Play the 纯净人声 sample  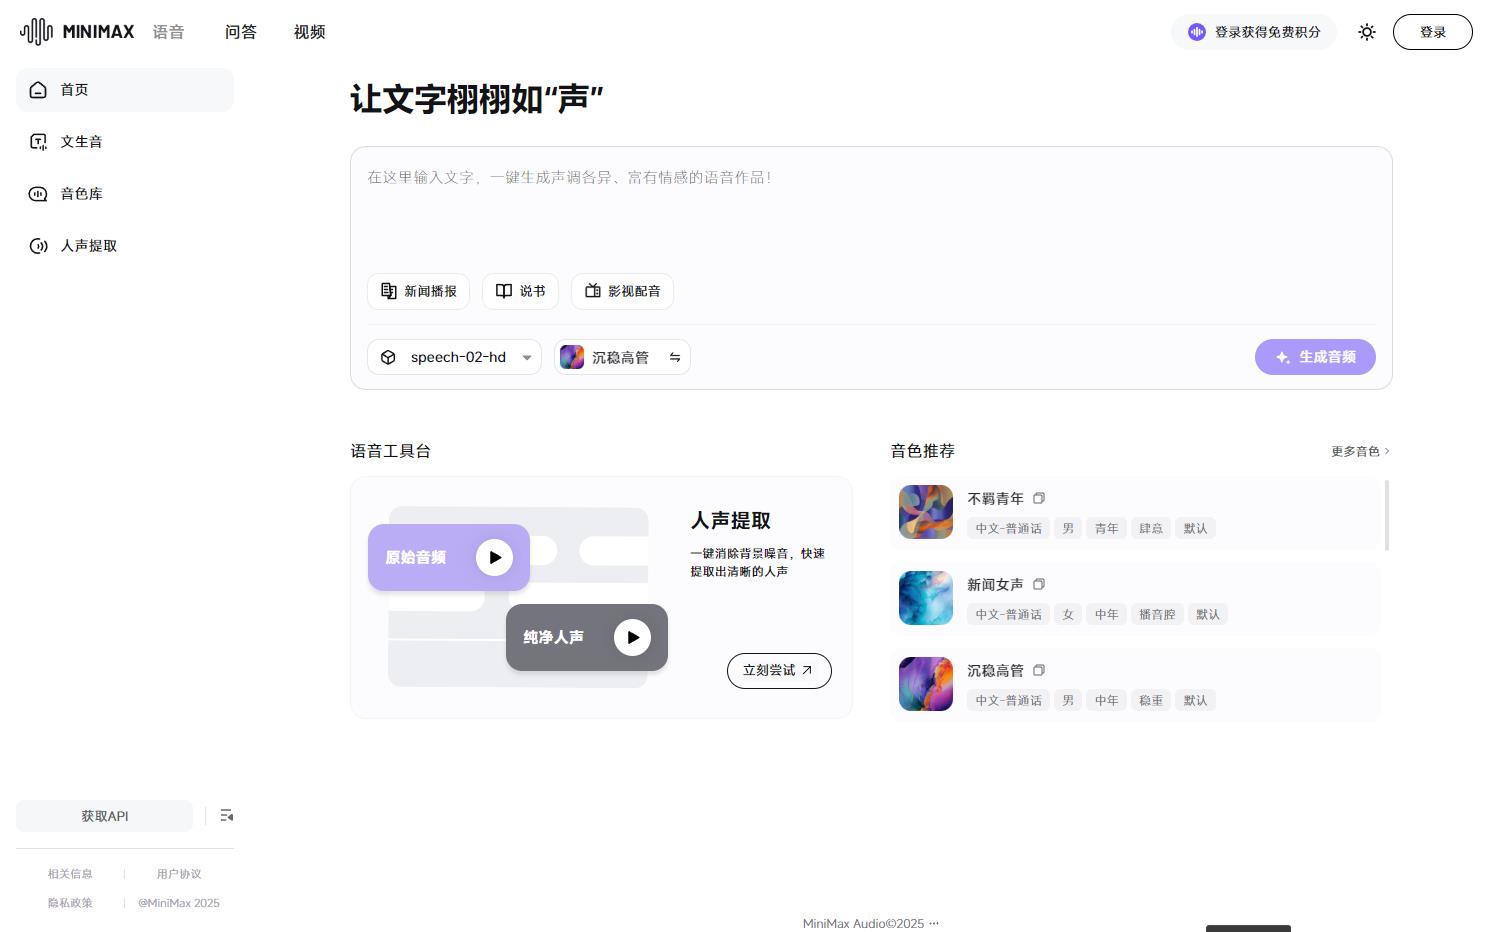tap(632, 637)
